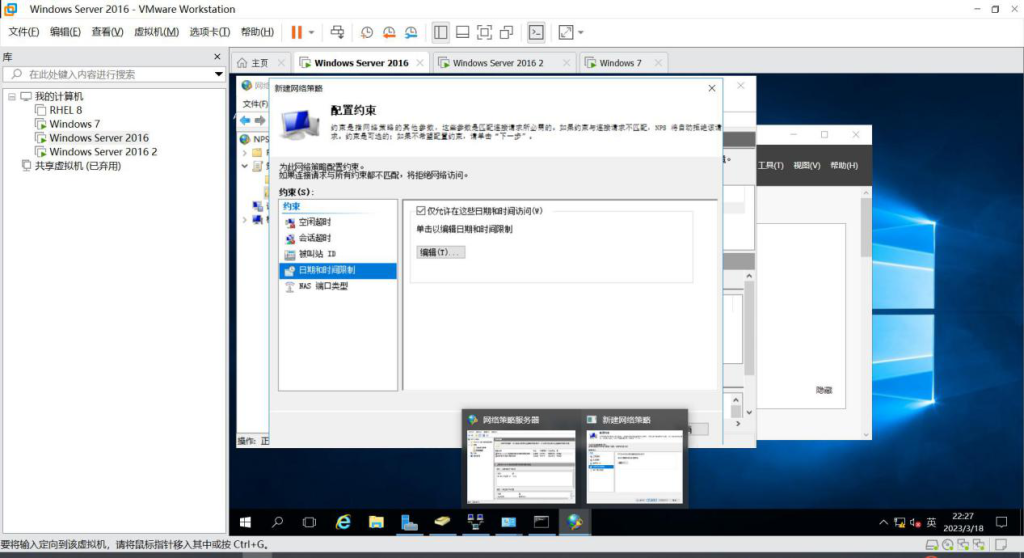Open 工具(T) menu in the background window

(x=771, y=165)
